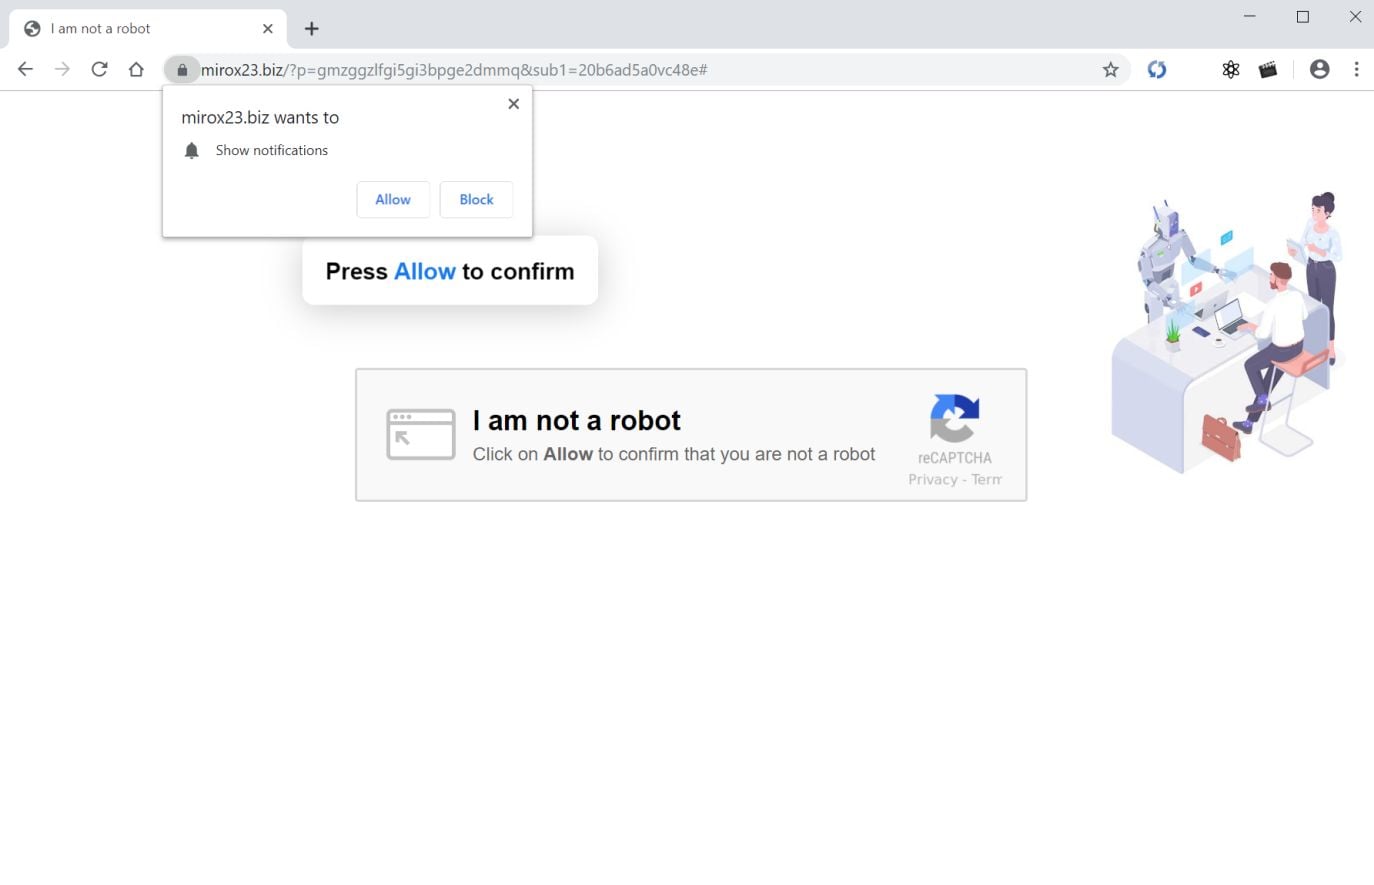Click the padlock icon in address bar
Screen dimensions: 1374x885
tap(182, 69)
